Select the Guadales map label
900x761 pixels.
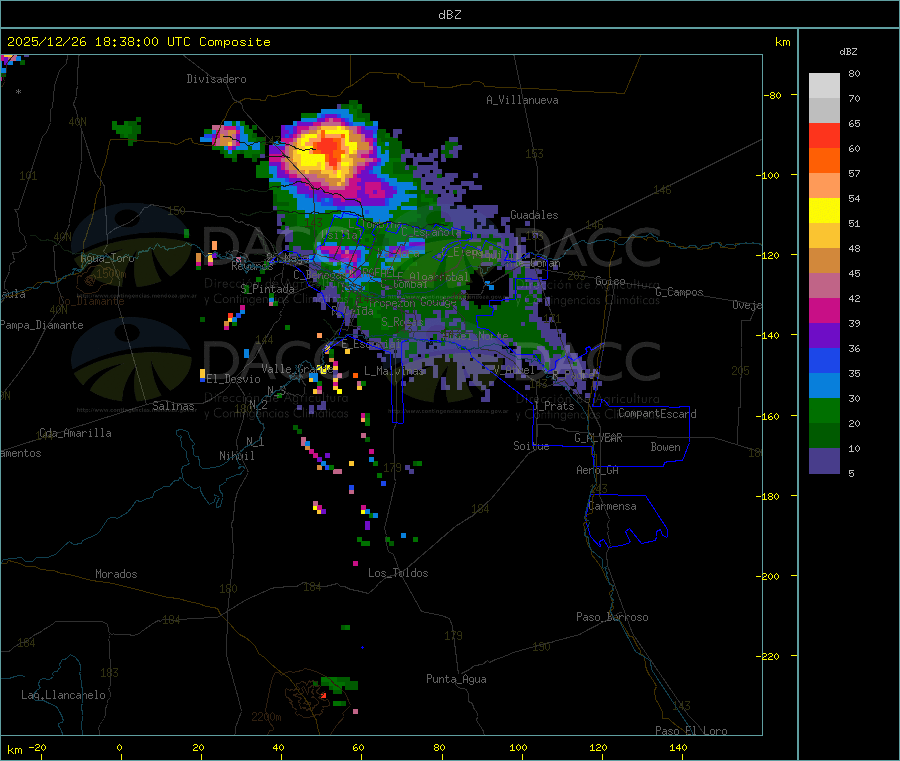pyautogui.click(x=534, y=215)
